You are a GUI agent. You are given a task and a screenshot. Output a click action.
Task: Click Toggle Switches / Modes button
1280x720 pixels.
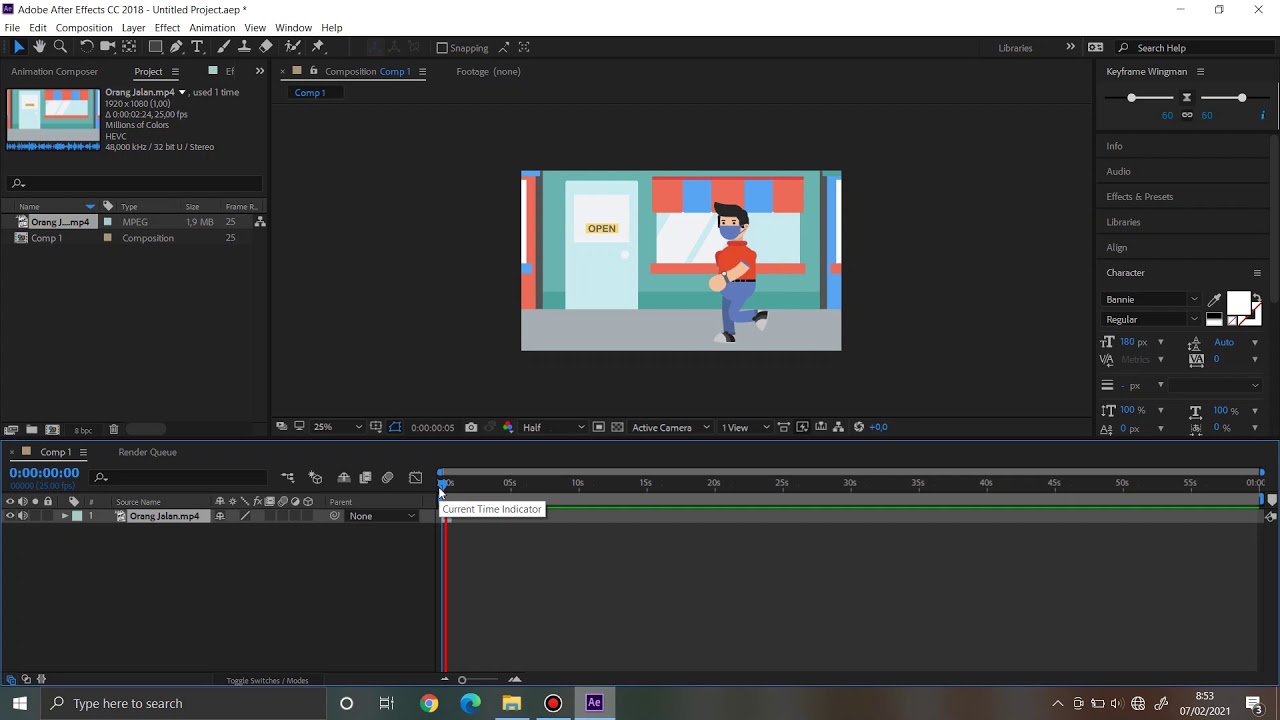coord(267,681)
